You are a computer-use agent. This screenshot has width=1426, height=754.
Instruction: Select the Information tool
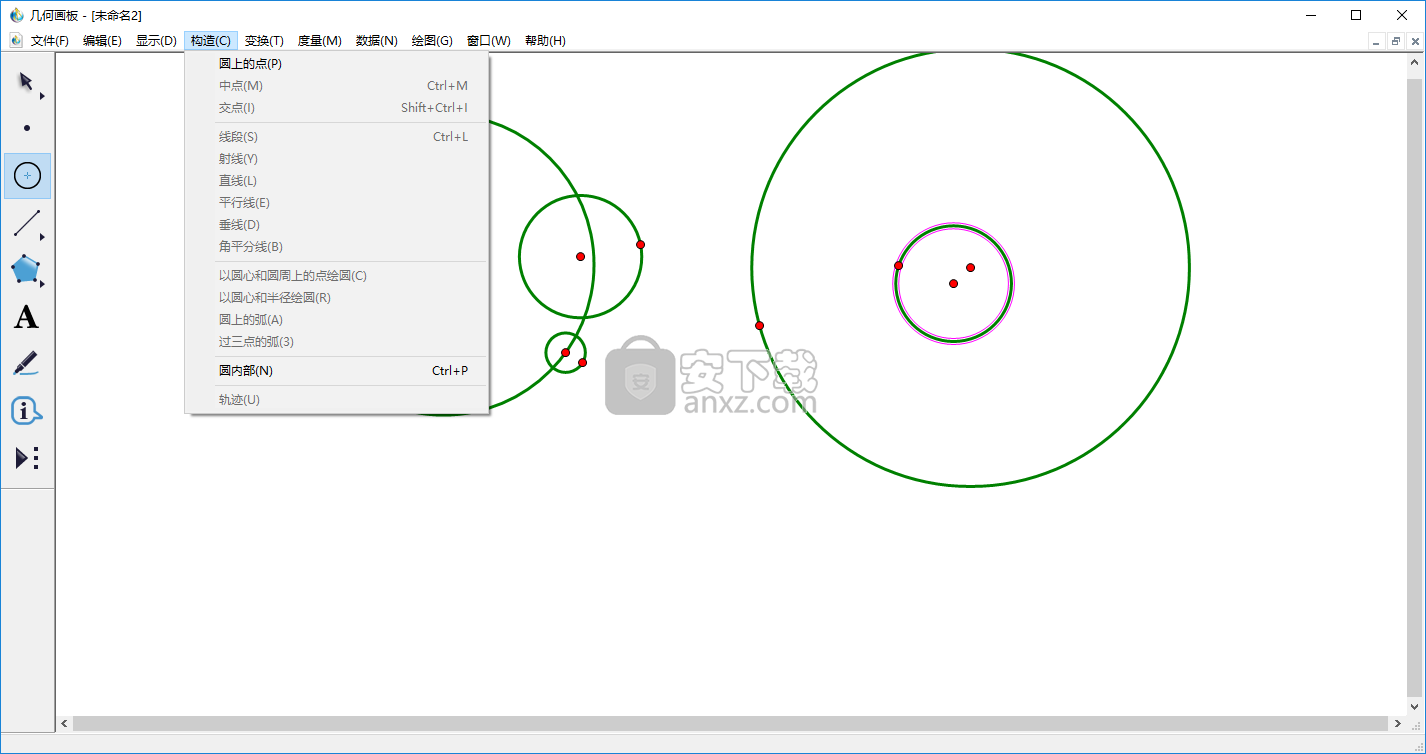click(26, 410)
